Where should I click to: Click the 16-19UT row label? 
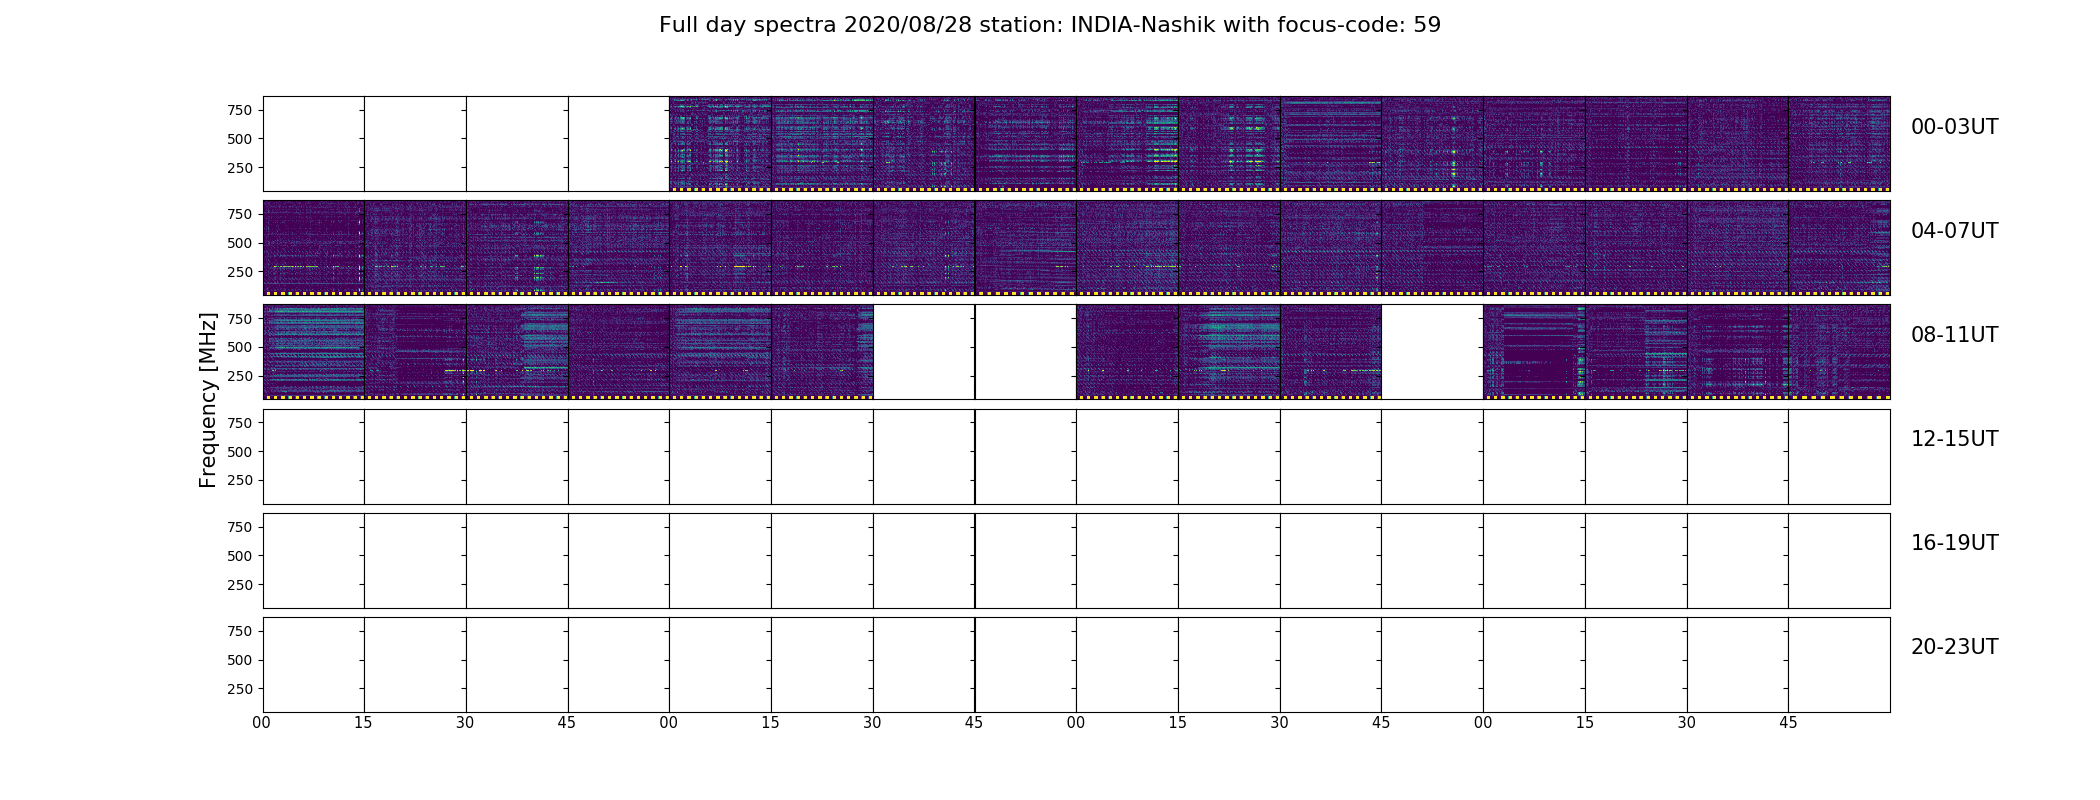[x=1954, y=543]
